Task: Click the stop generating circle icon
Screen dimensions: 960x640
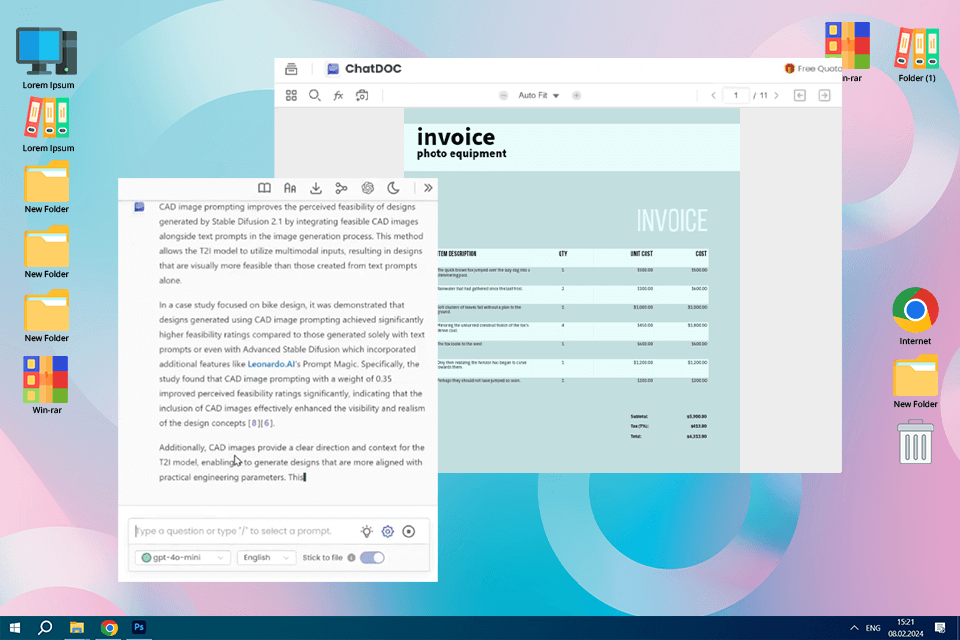Action: point(408,532)
